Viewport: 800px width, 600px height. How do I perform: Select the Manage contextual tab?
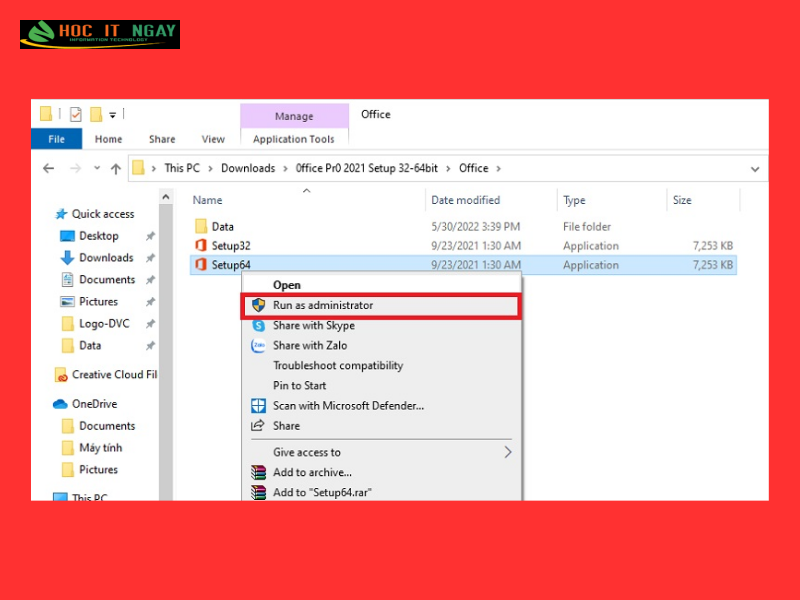point(294,116)
